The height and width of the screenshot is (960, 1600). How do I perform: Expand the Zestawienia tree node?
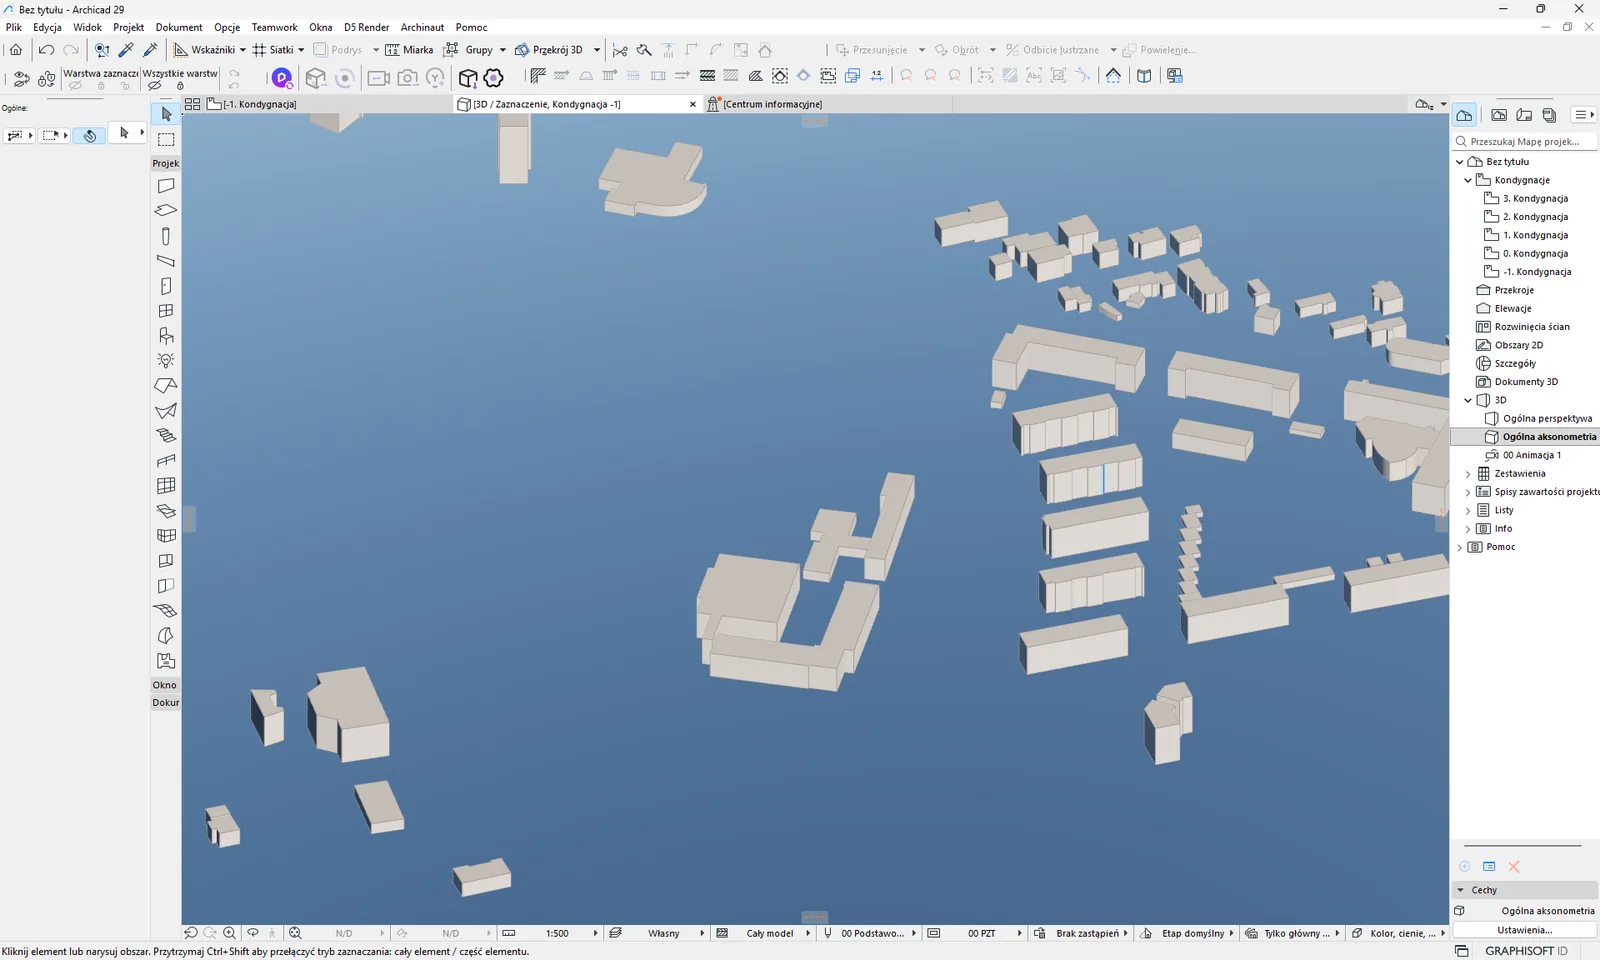point(1468,474)
